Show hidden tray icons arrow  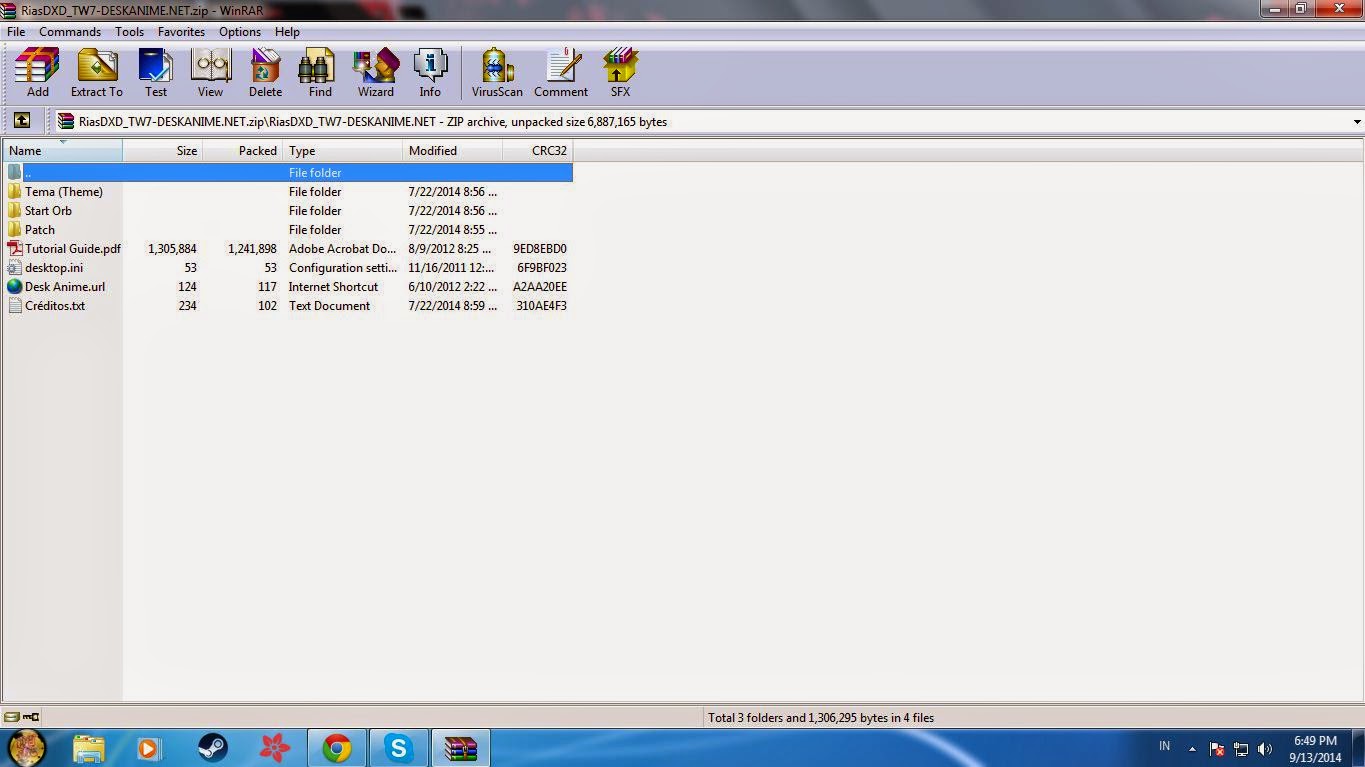1192,748
